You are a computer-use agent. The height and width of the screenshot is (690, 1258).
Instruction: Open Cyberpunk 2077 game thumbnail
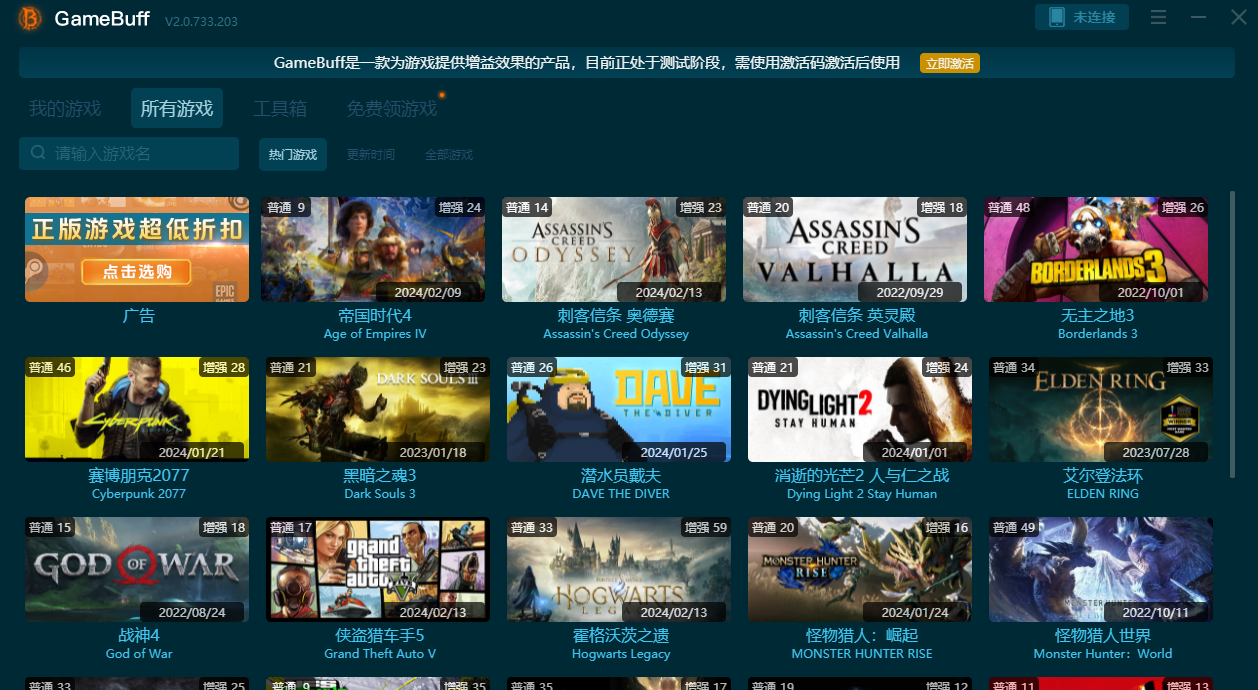(x=137, y=409)
